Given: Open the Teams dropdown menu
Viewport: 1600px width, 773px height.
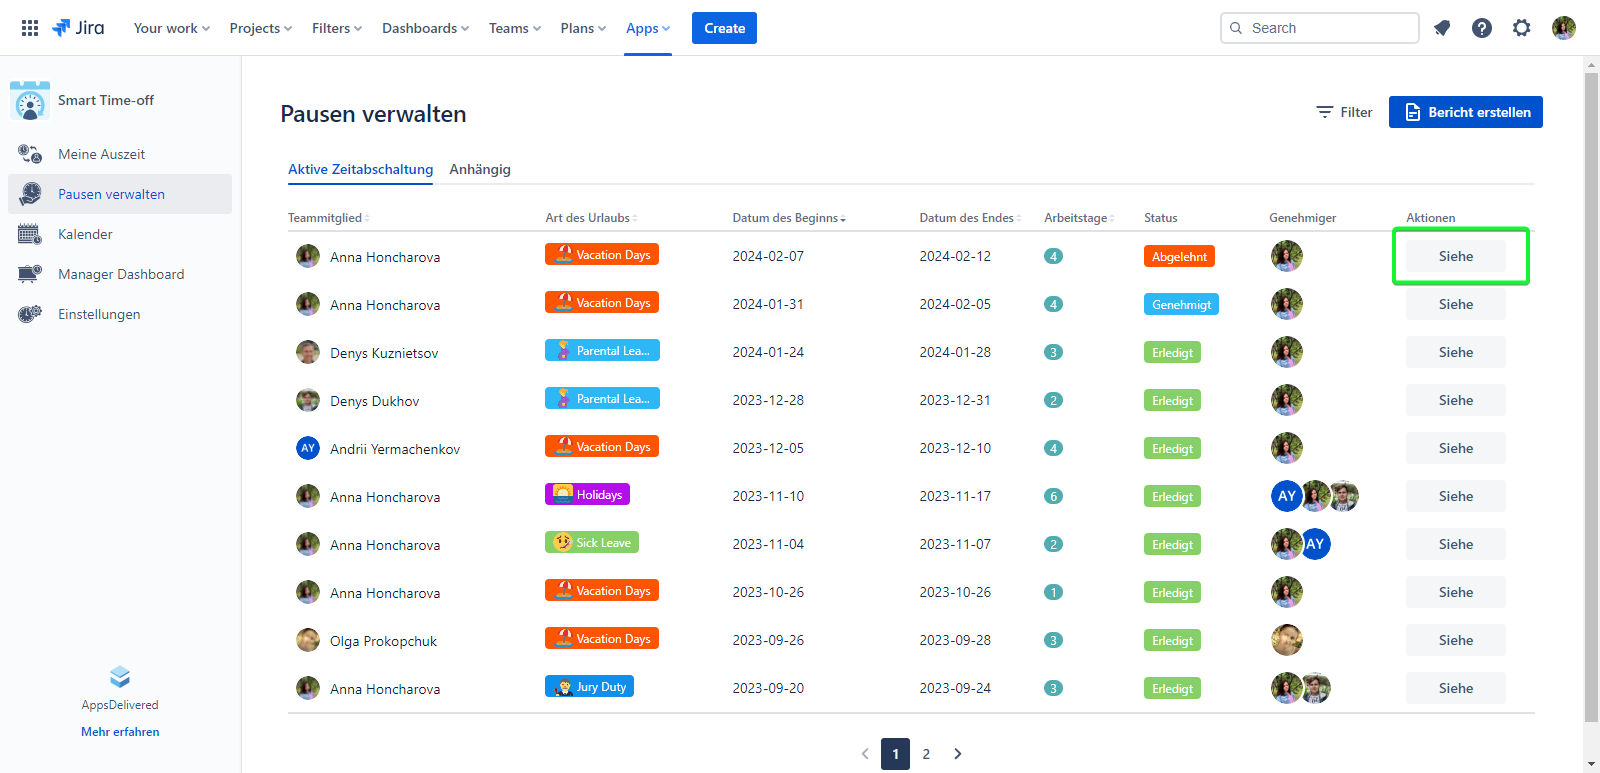Looking at the screenshot, I should coord(514,28).
